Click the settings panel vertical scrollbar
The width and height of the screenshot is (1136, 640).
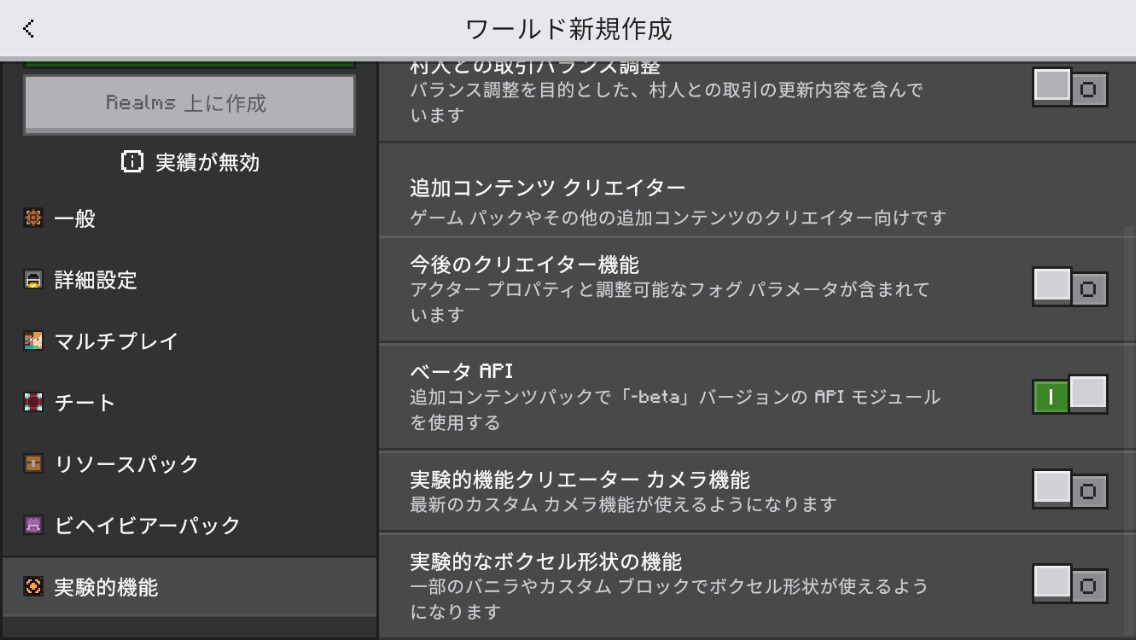tap(1129, 433)
